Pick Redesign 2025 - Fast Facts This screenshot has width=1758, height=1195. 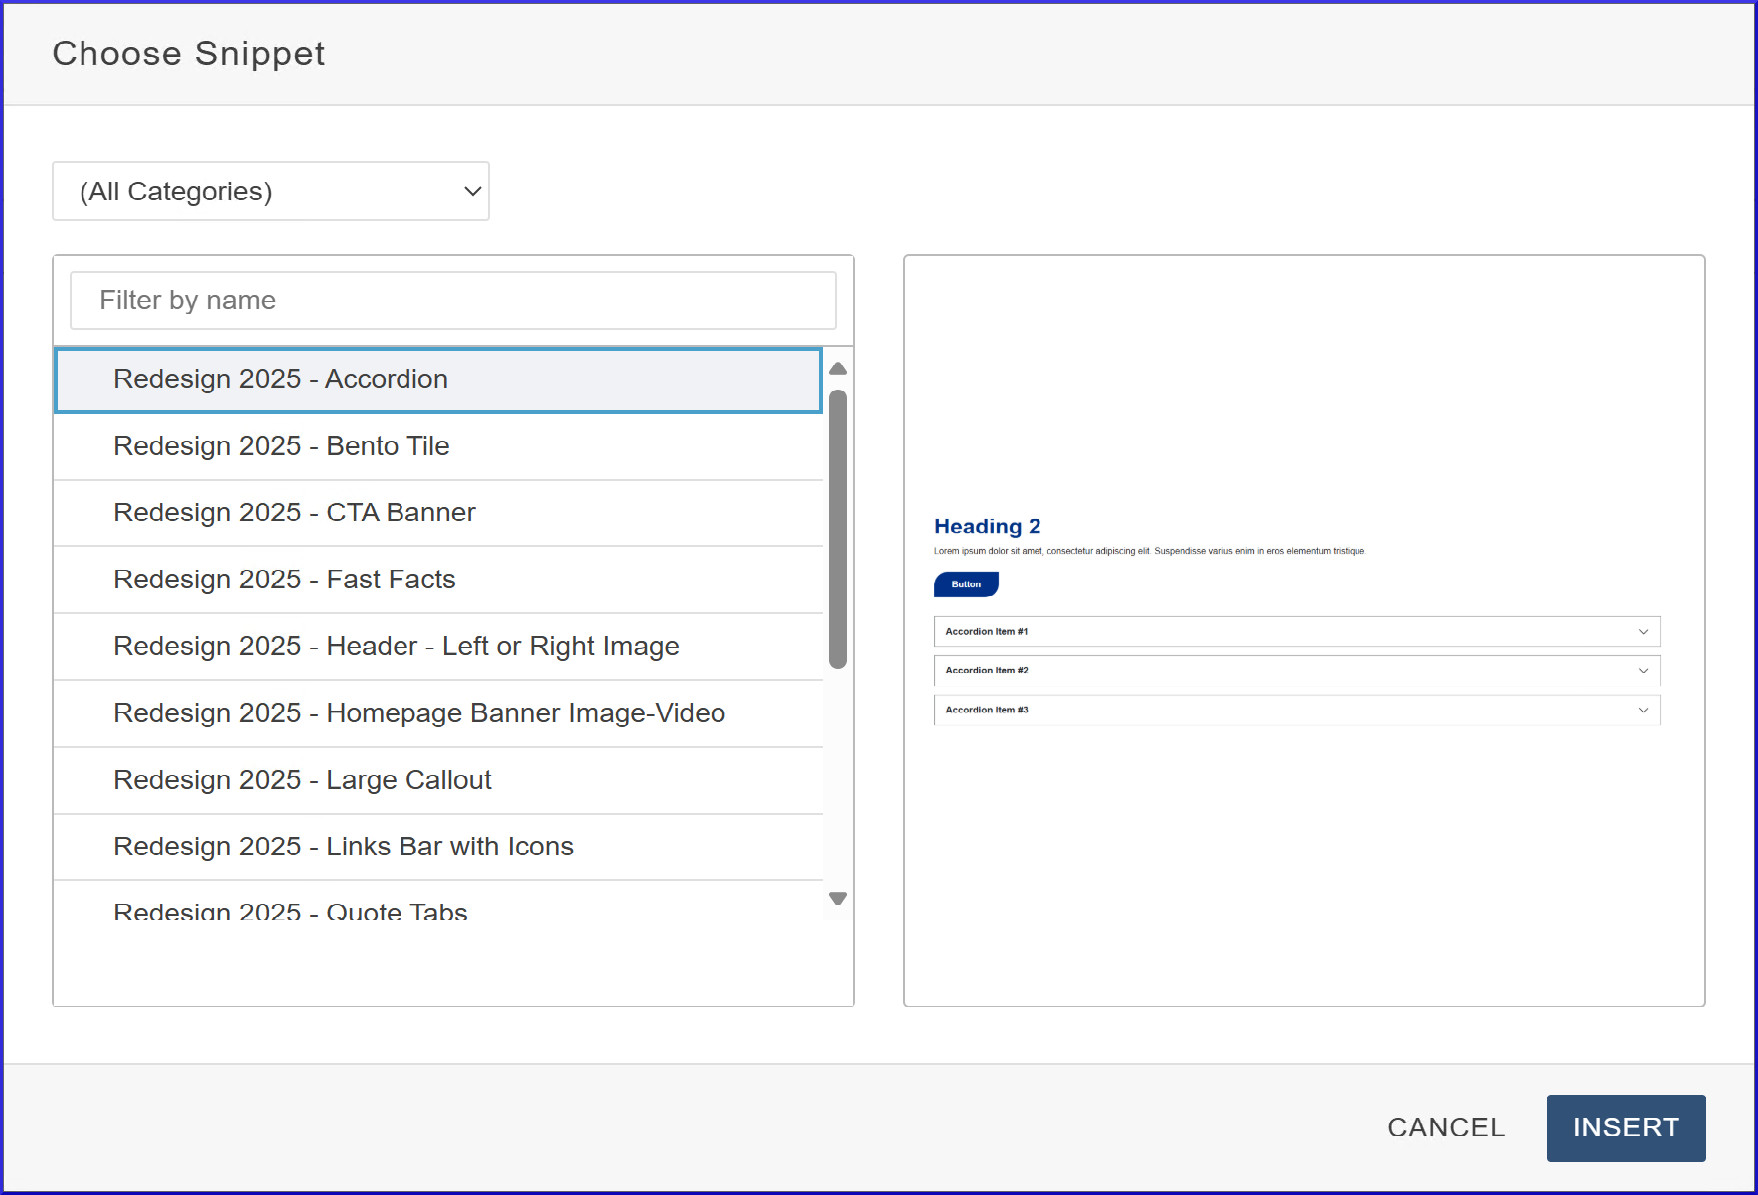[x=438, y=580]
